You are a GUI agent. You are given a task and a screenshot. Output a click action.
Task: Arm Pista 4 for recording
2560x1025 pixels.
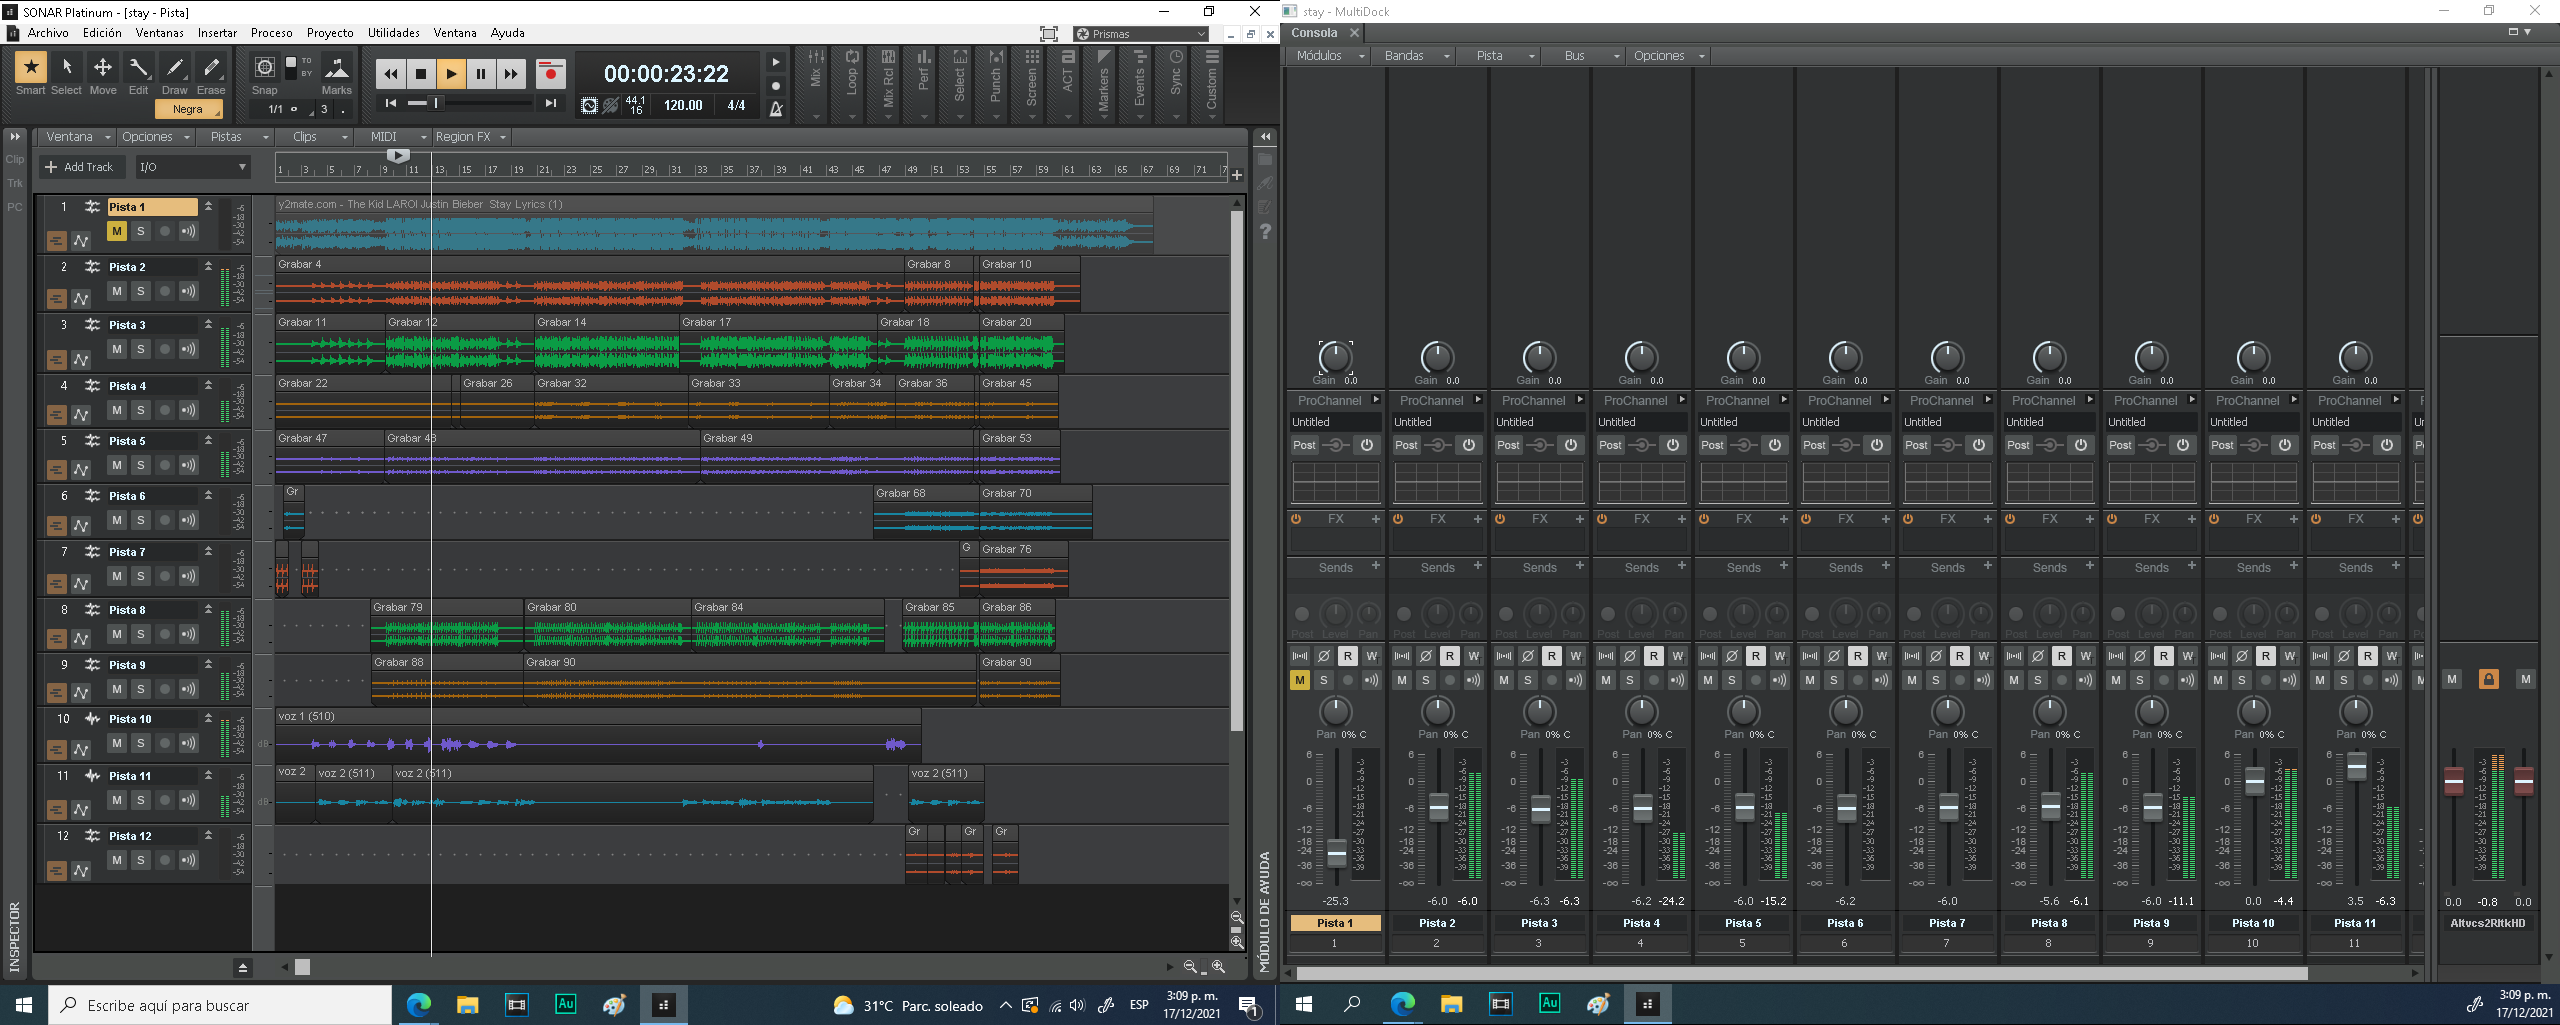point(165,410)
